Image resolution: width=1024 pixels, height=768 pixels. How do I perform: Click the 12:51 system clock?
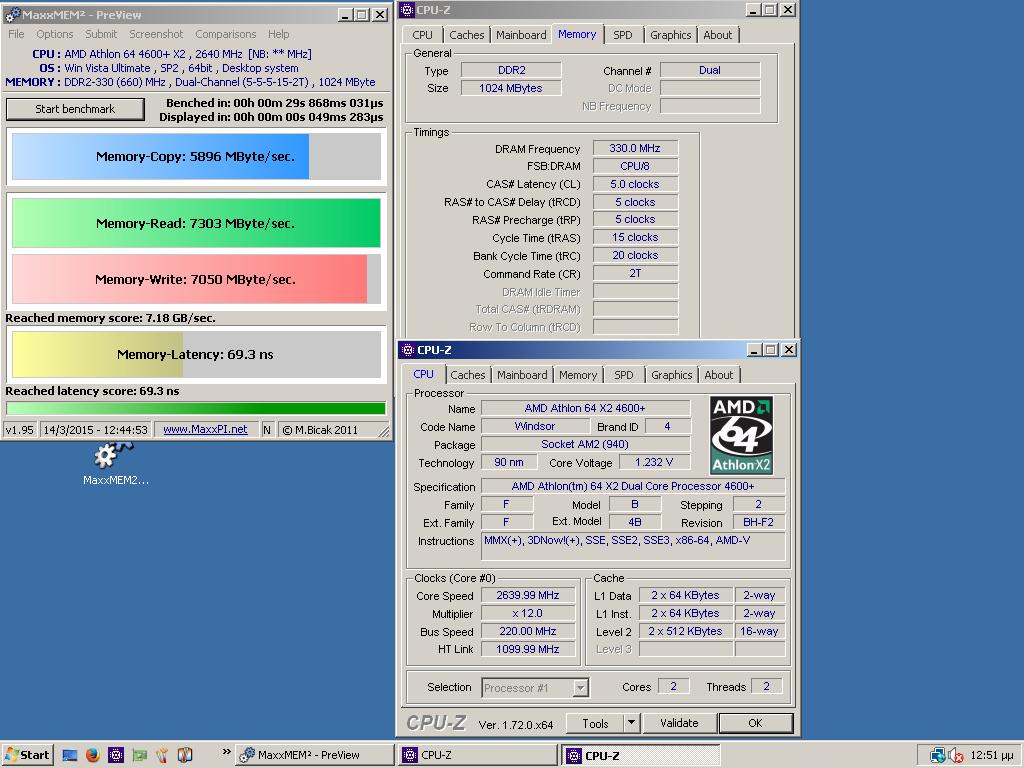pyautogui.click(x=992, y=756)
